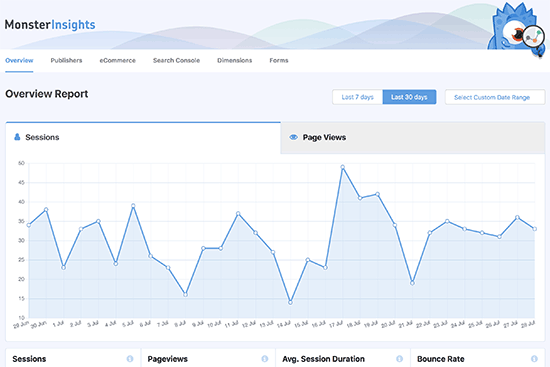Select the Last 30 days range
Viewport: 550px width, 367px height.
409,97
